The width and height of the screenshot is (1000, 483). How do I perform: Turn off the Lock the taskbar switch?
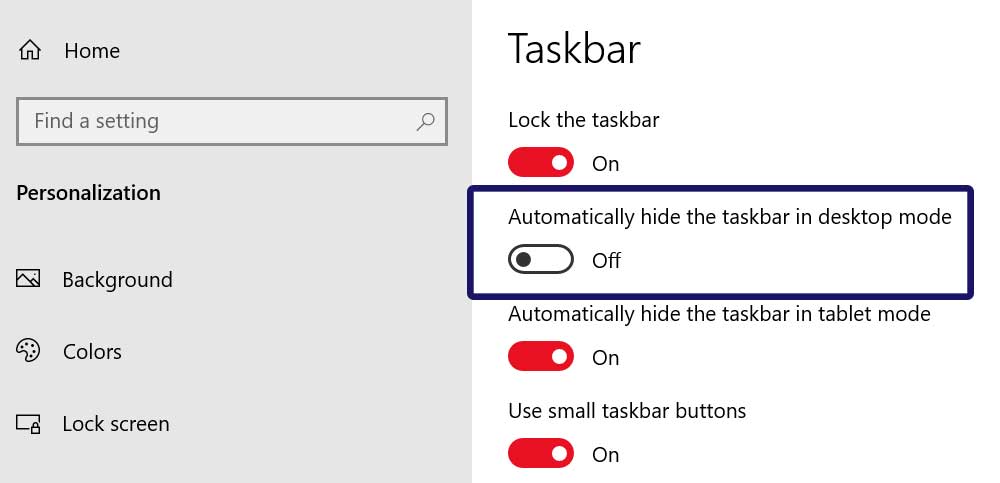click(541, 163)
